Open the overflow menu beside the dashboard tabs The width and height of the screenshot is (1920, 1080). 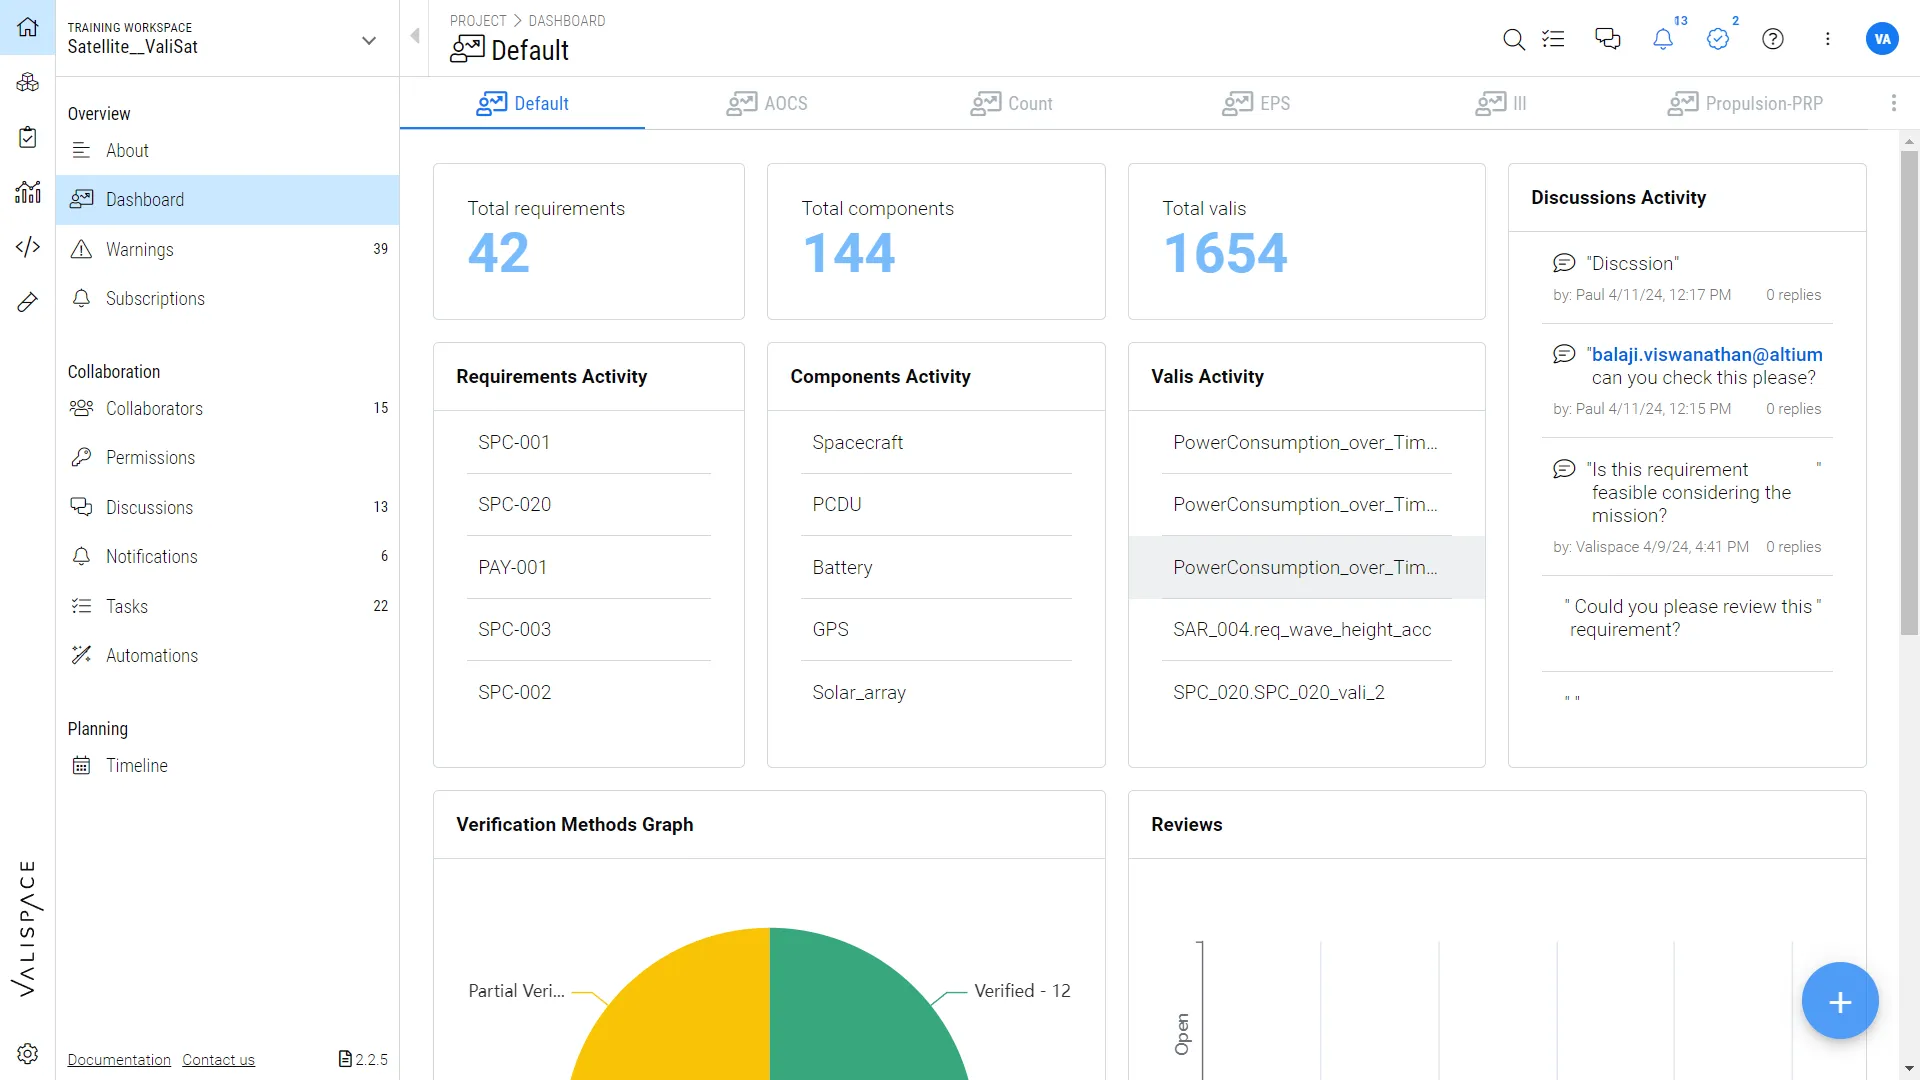[1893, 102]
